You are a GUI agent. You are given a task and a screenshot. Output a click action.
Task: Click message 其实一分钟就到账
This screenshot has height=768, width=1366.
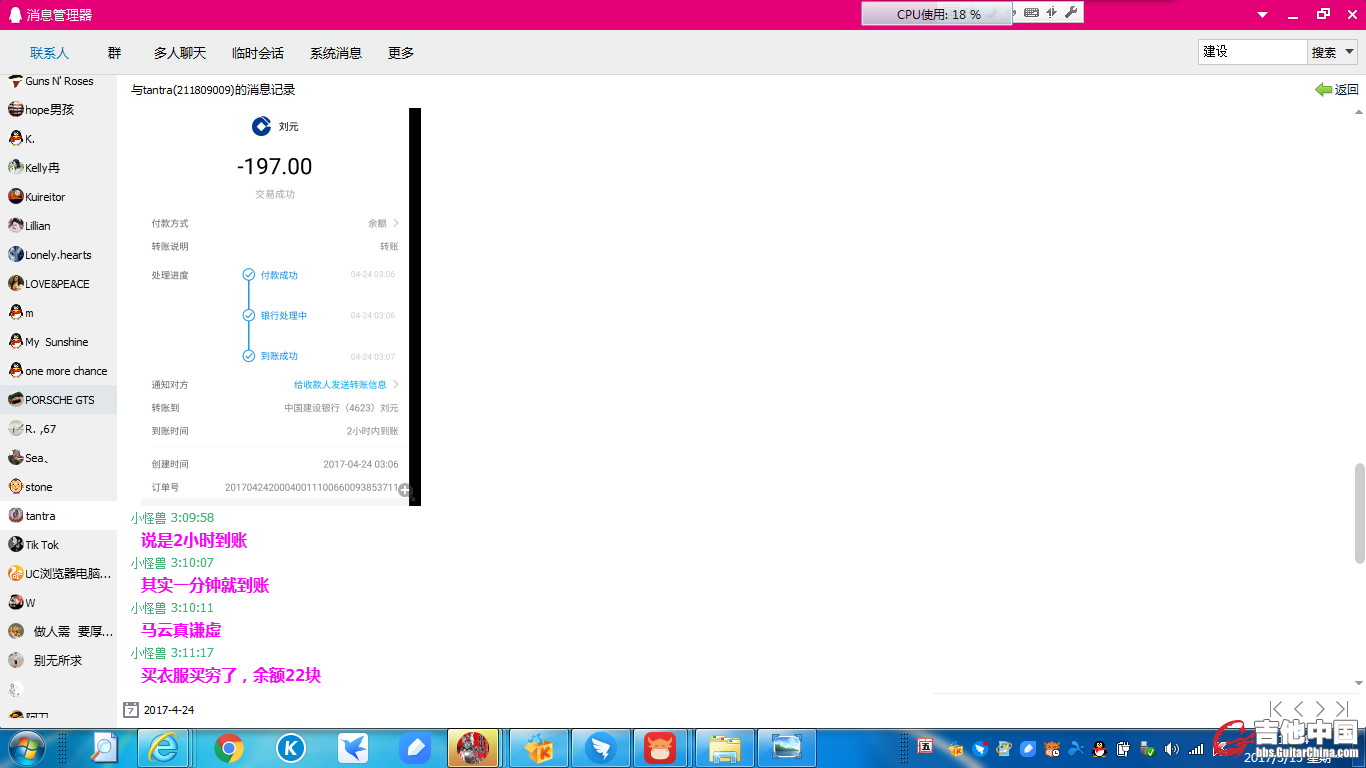[205, 585]
